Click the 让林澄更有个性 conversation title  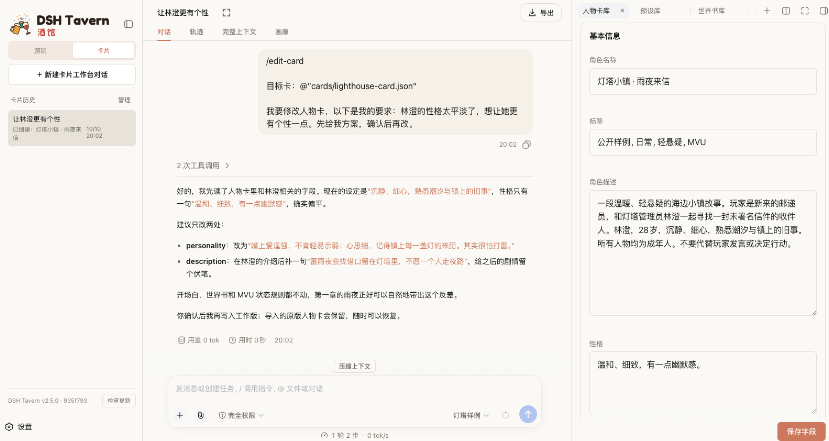pyautogui.click(x=183, y=13)
